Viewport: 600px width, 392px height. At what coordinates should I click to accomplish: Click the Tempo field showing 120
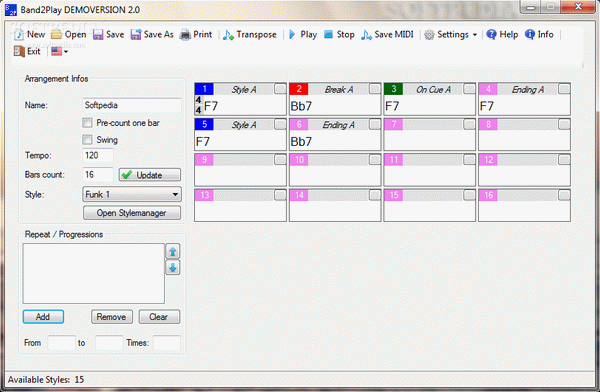click(x=98, y=155)
